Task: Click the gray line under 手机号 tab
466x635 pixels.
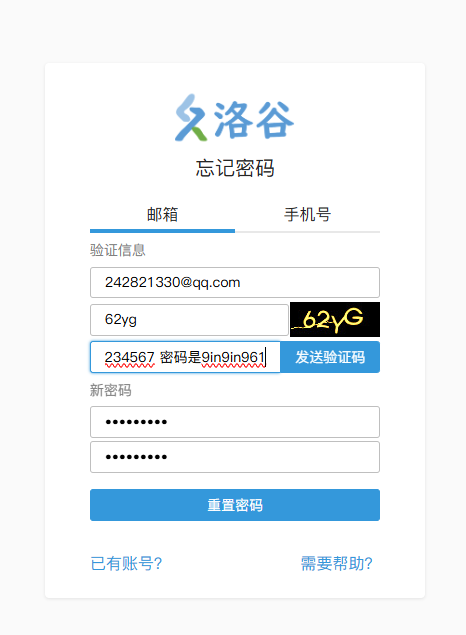Action: pos(307,232)
